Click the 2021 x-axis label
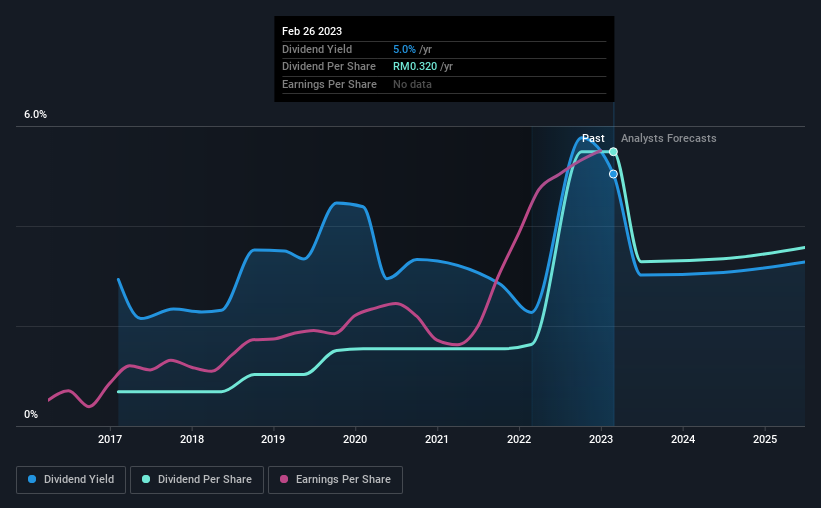This screenshot has width=821, height=508. pos(437,439)
